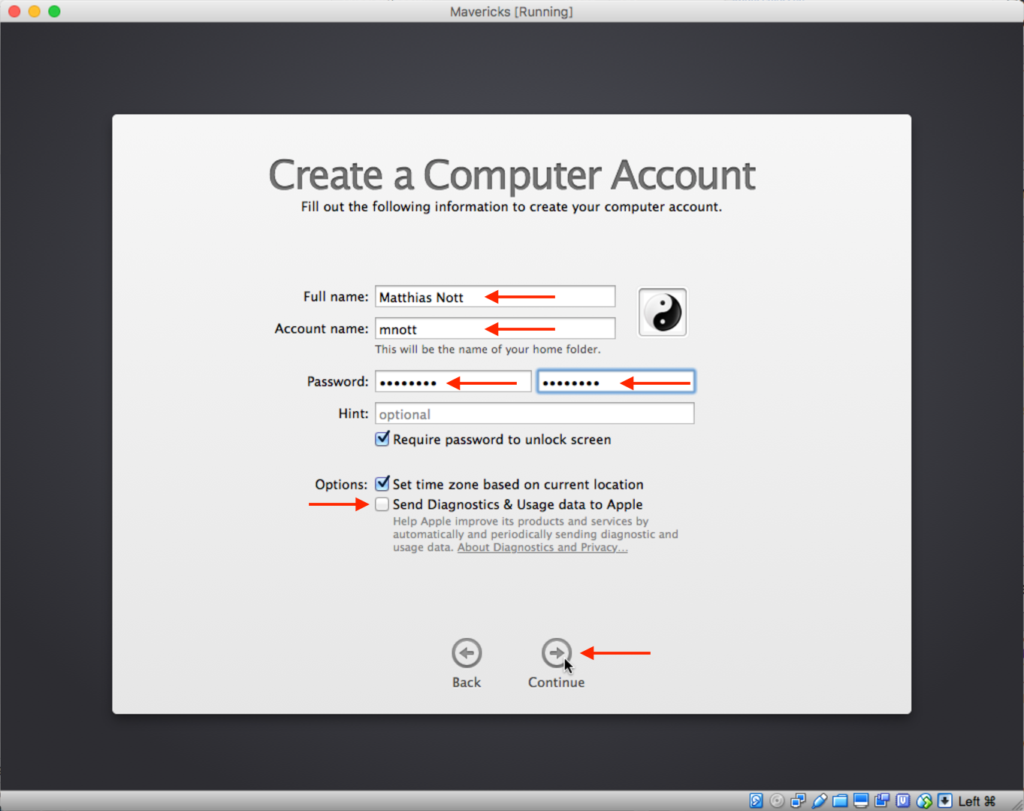Viewport: 1024px width, 811px height.
Task: Click the password verify field
Action: 616,382
